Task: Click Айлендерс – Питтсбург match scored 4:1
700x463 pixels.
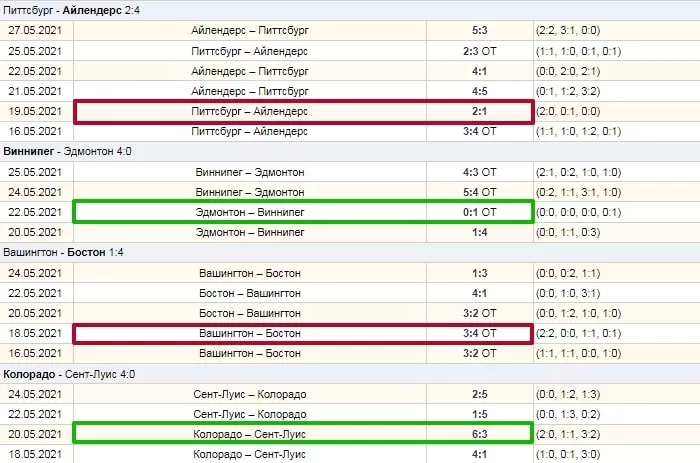Action: click(250, 71)
